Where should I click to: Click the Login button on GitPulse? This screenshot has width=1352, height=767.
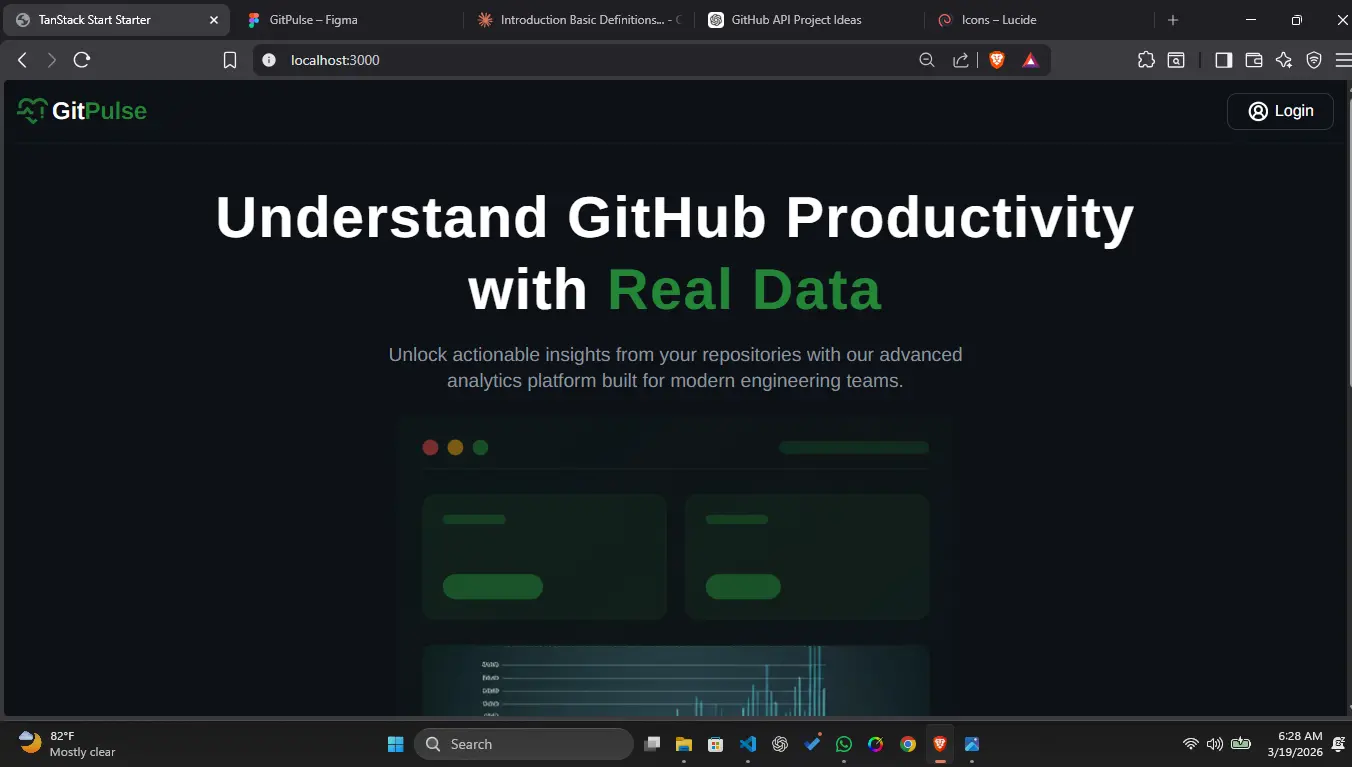(x=1280, y=111)
